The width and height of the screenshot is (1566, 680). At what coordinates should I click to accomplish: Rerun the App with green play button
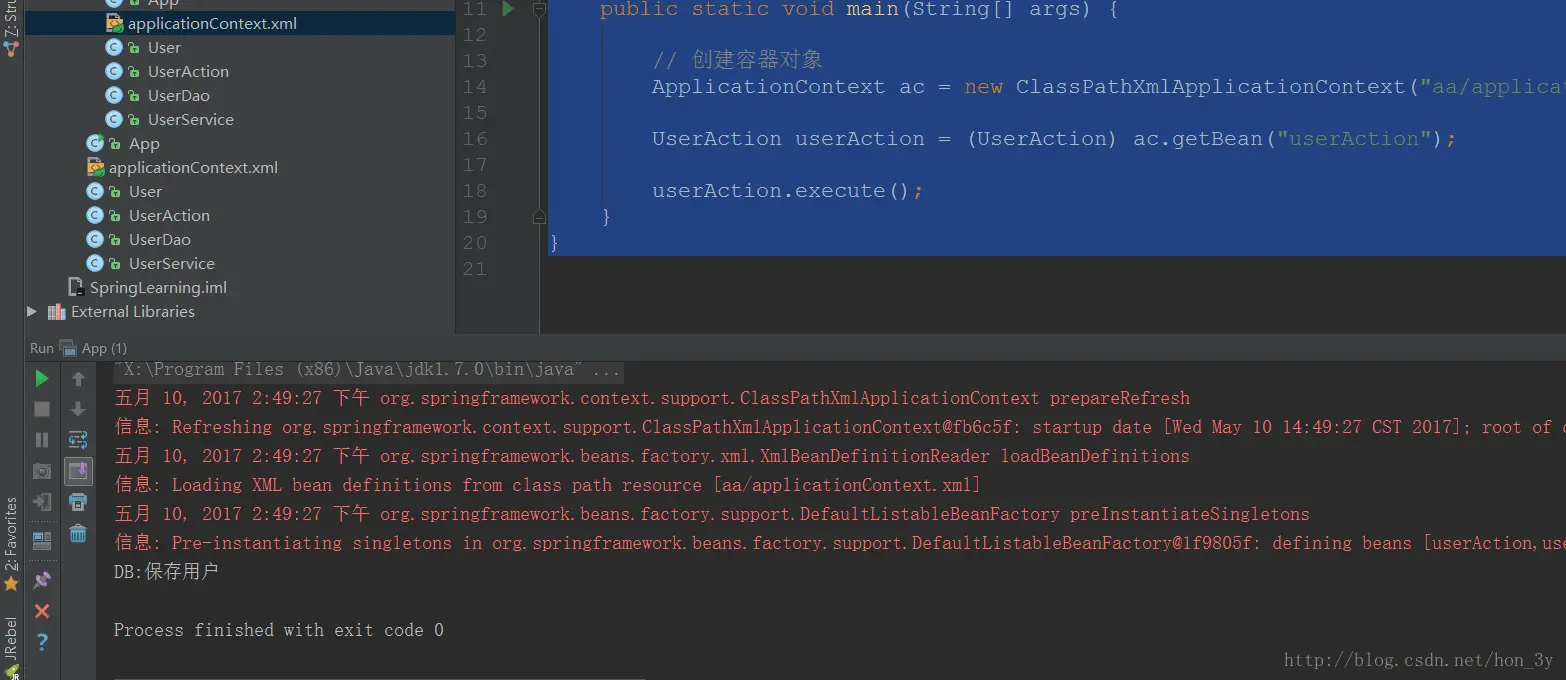pos(42,379)
